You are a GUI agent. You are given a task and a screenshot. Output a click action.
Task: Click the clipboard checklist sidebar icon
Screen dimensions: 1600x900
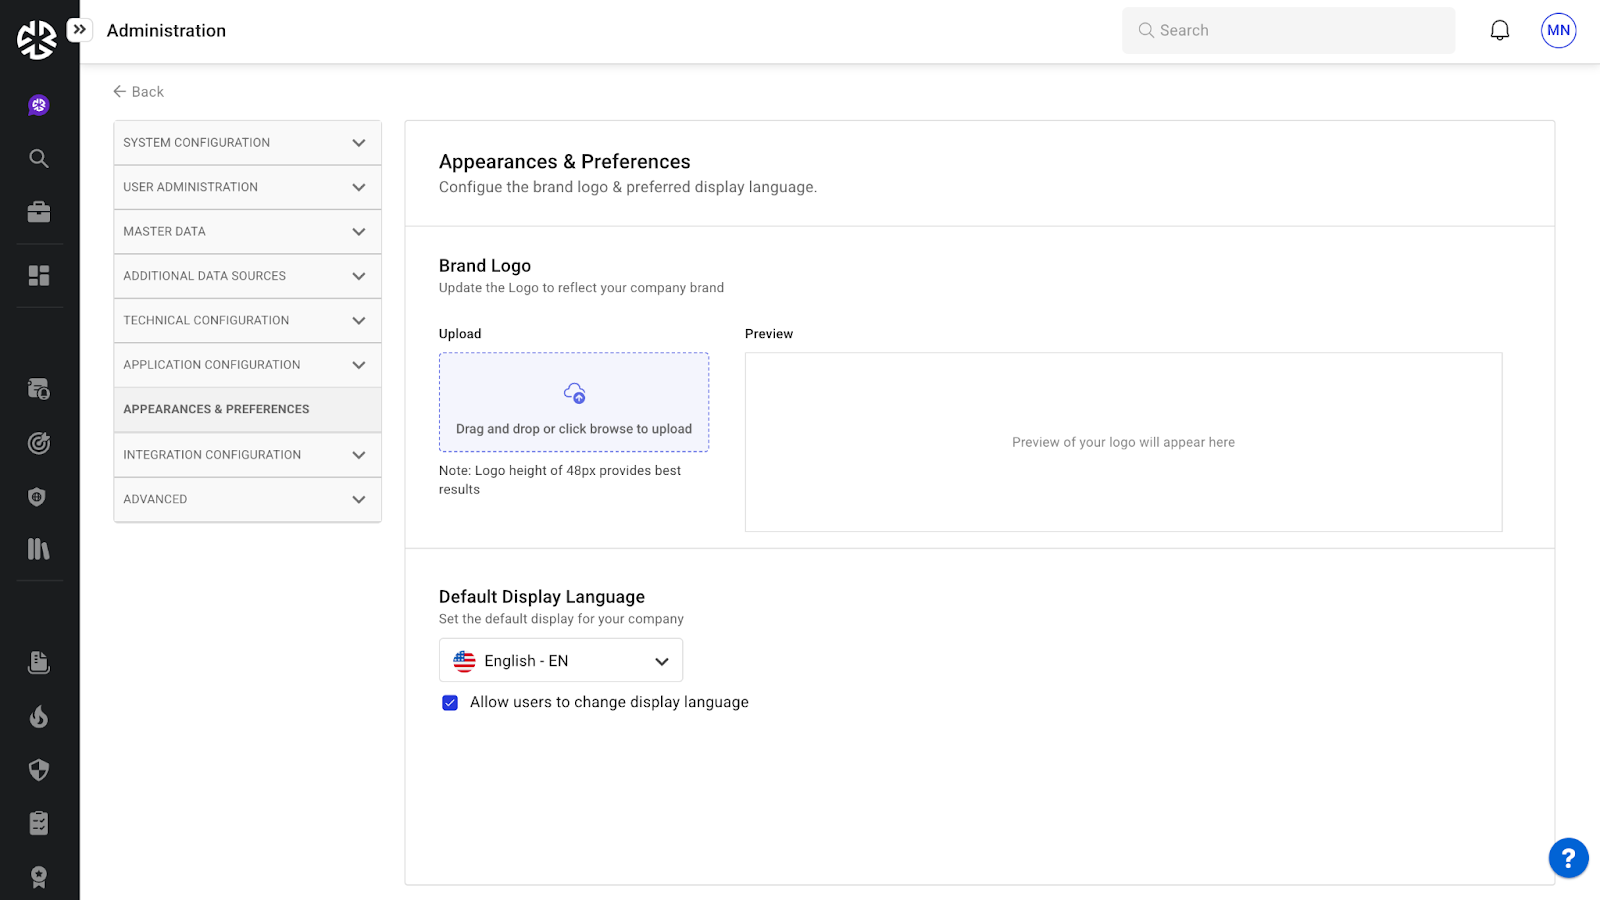(39, 823)
